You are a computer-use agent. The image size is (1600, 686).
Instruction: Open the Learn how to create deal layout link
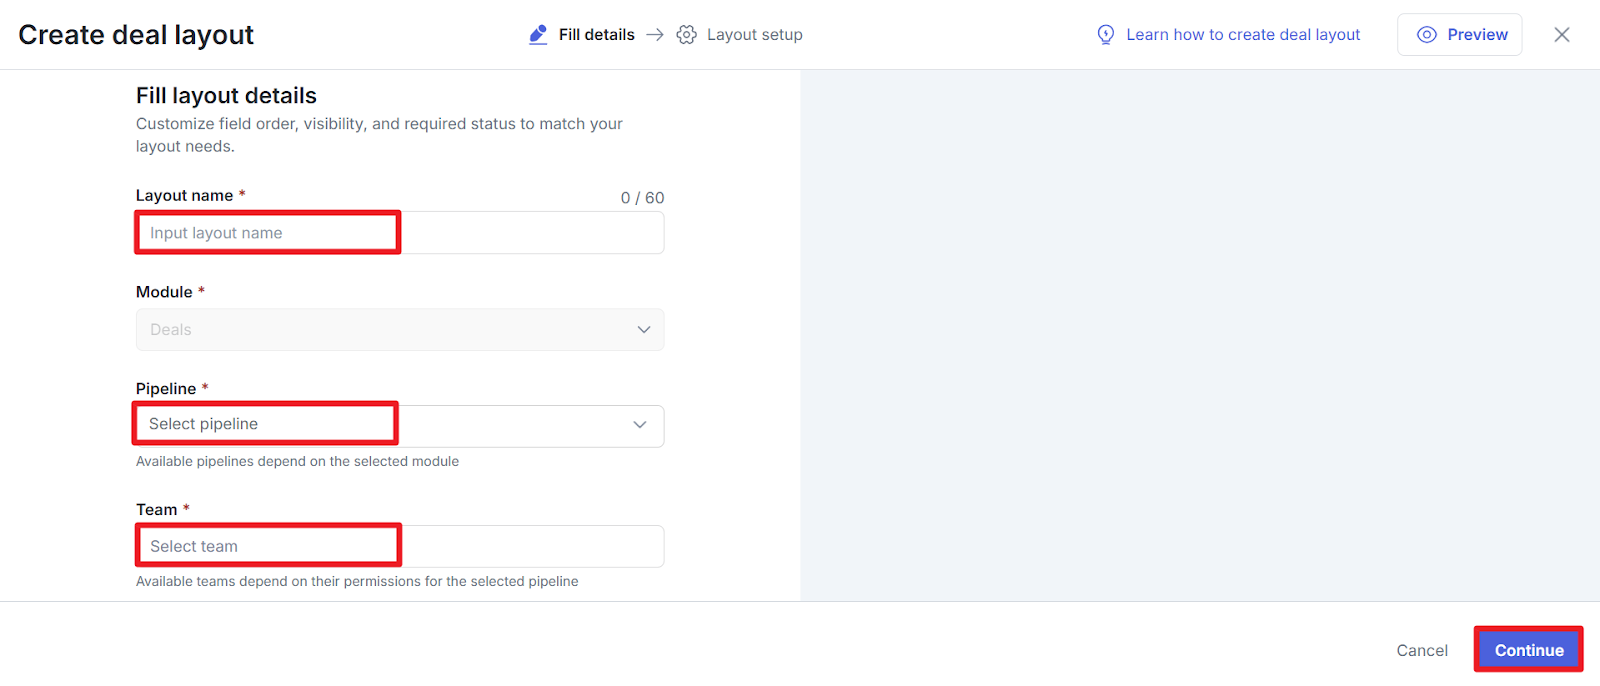pos(1242,35)
